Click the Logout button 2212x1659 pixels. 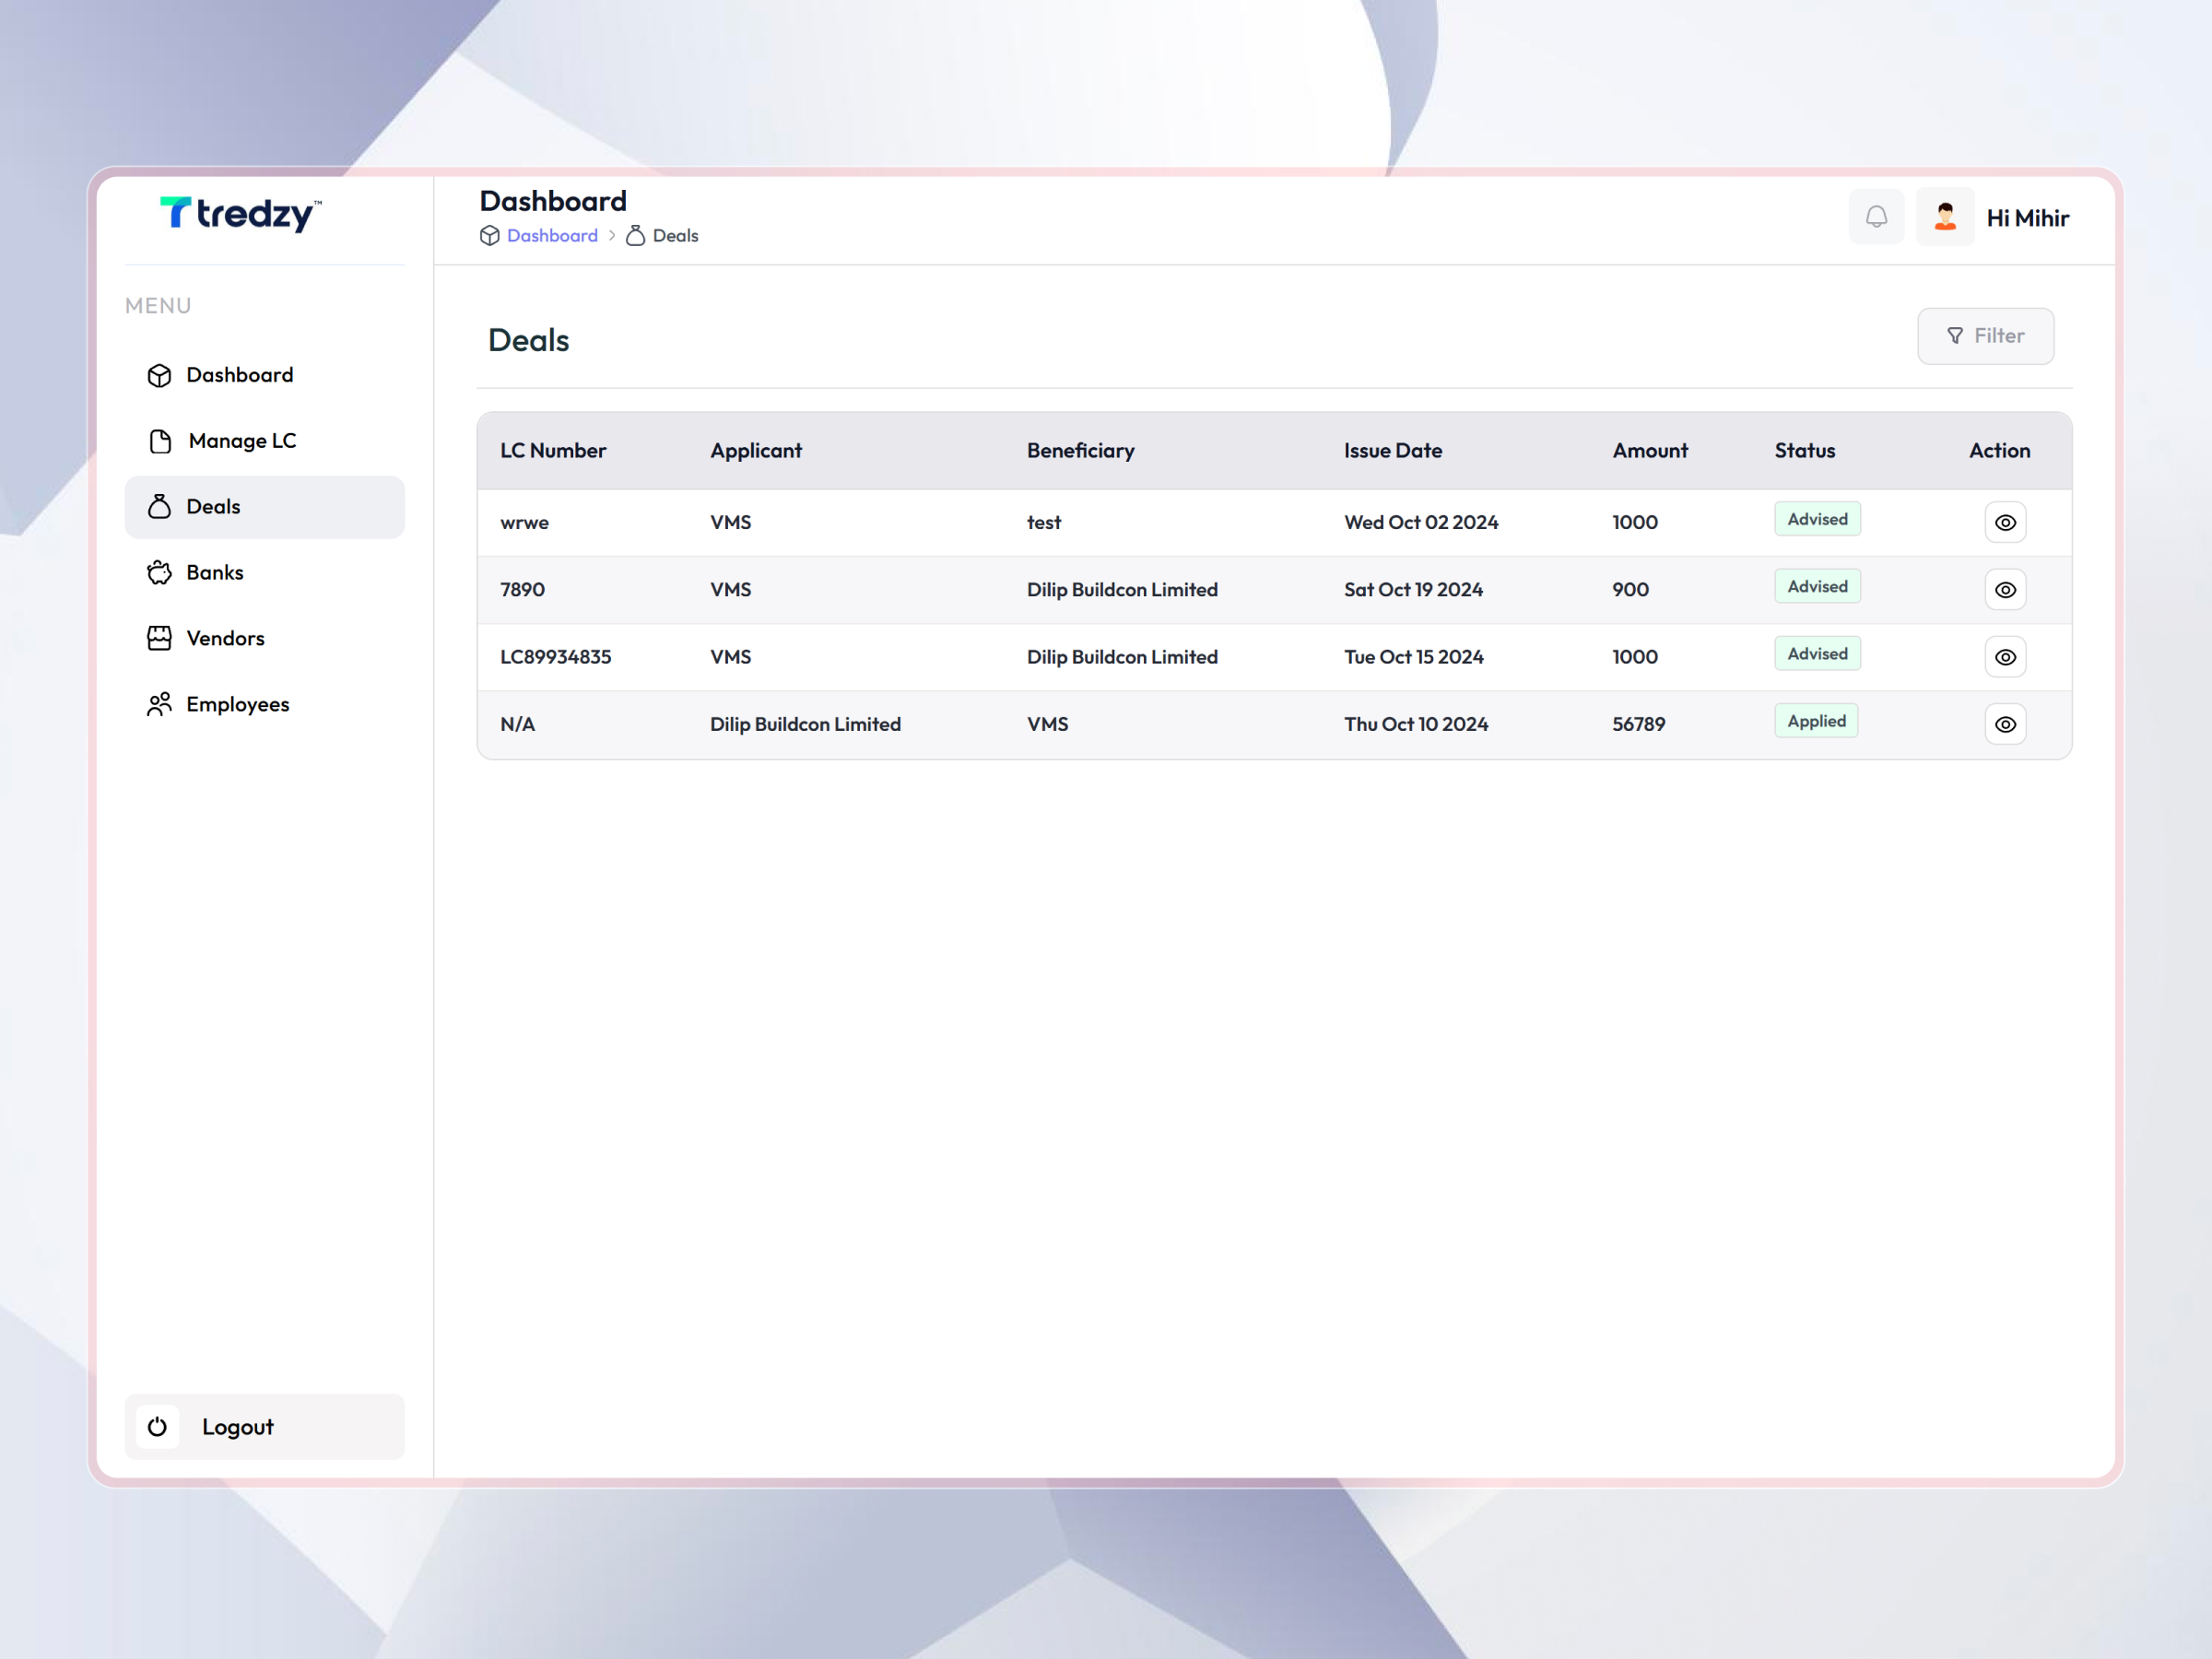click(x=238, y=1426)
